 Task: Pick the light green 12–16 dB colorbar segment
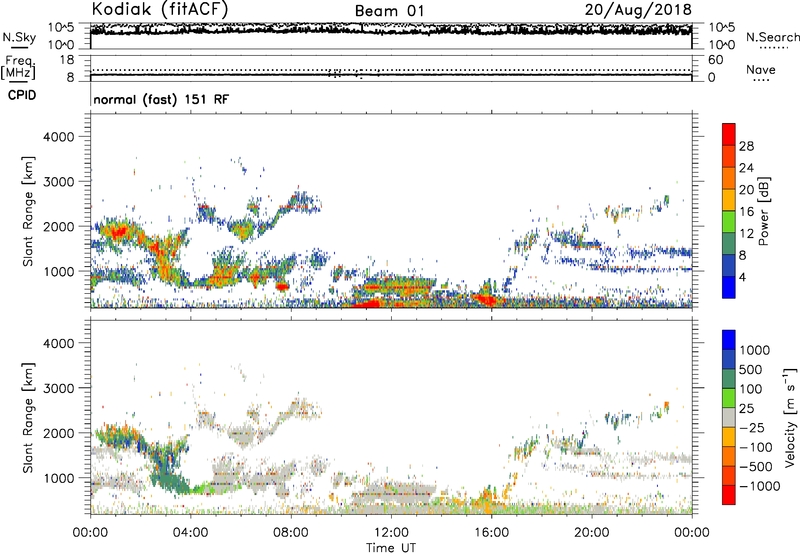click(729, 223)
